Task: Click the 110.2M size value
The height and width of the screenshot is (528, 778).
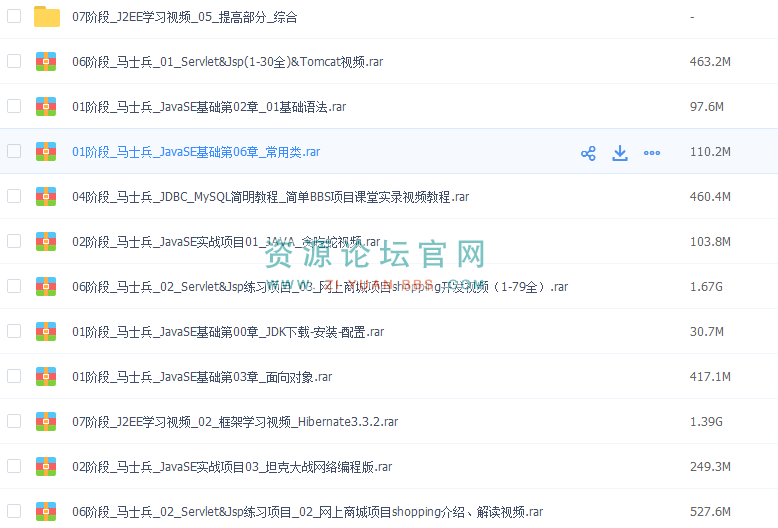Action: pos(710,152)
